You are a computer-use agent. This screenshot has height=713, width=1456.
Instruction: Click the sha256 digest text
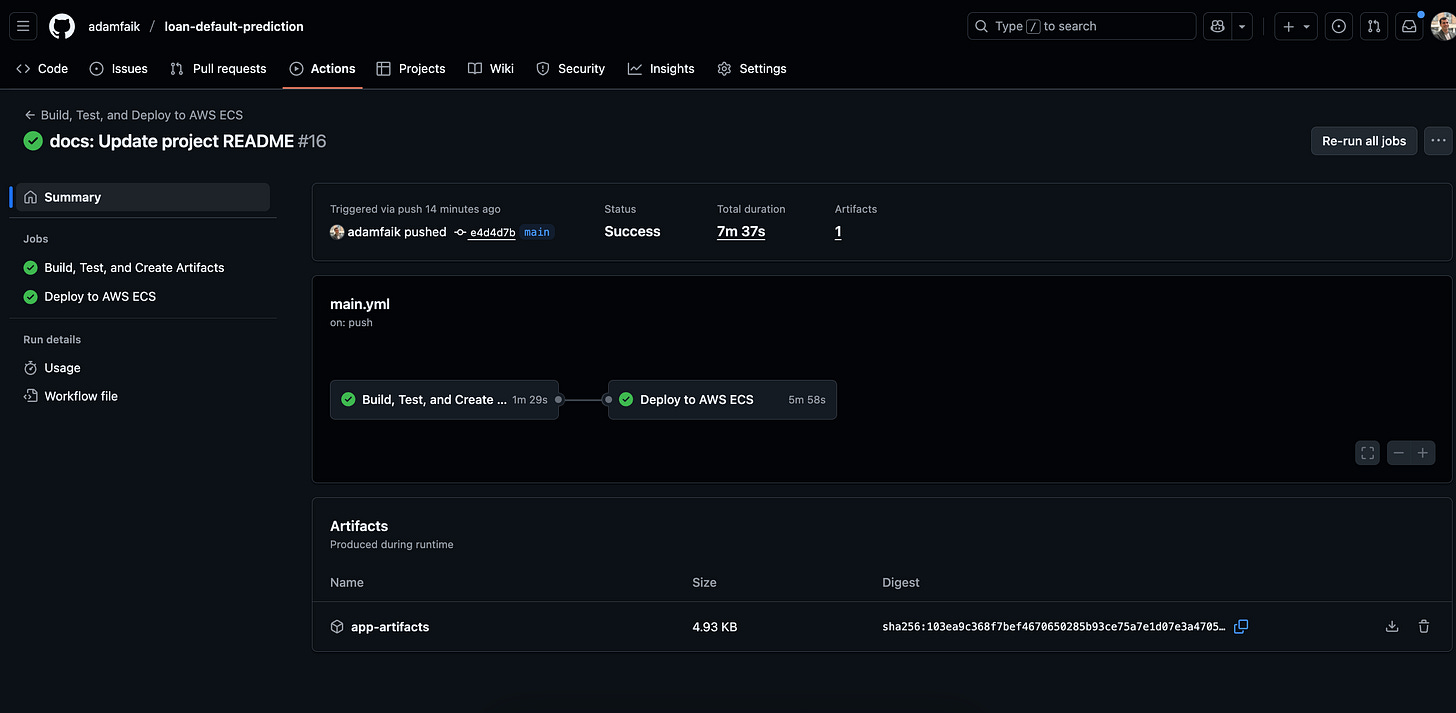[1054, 627]
